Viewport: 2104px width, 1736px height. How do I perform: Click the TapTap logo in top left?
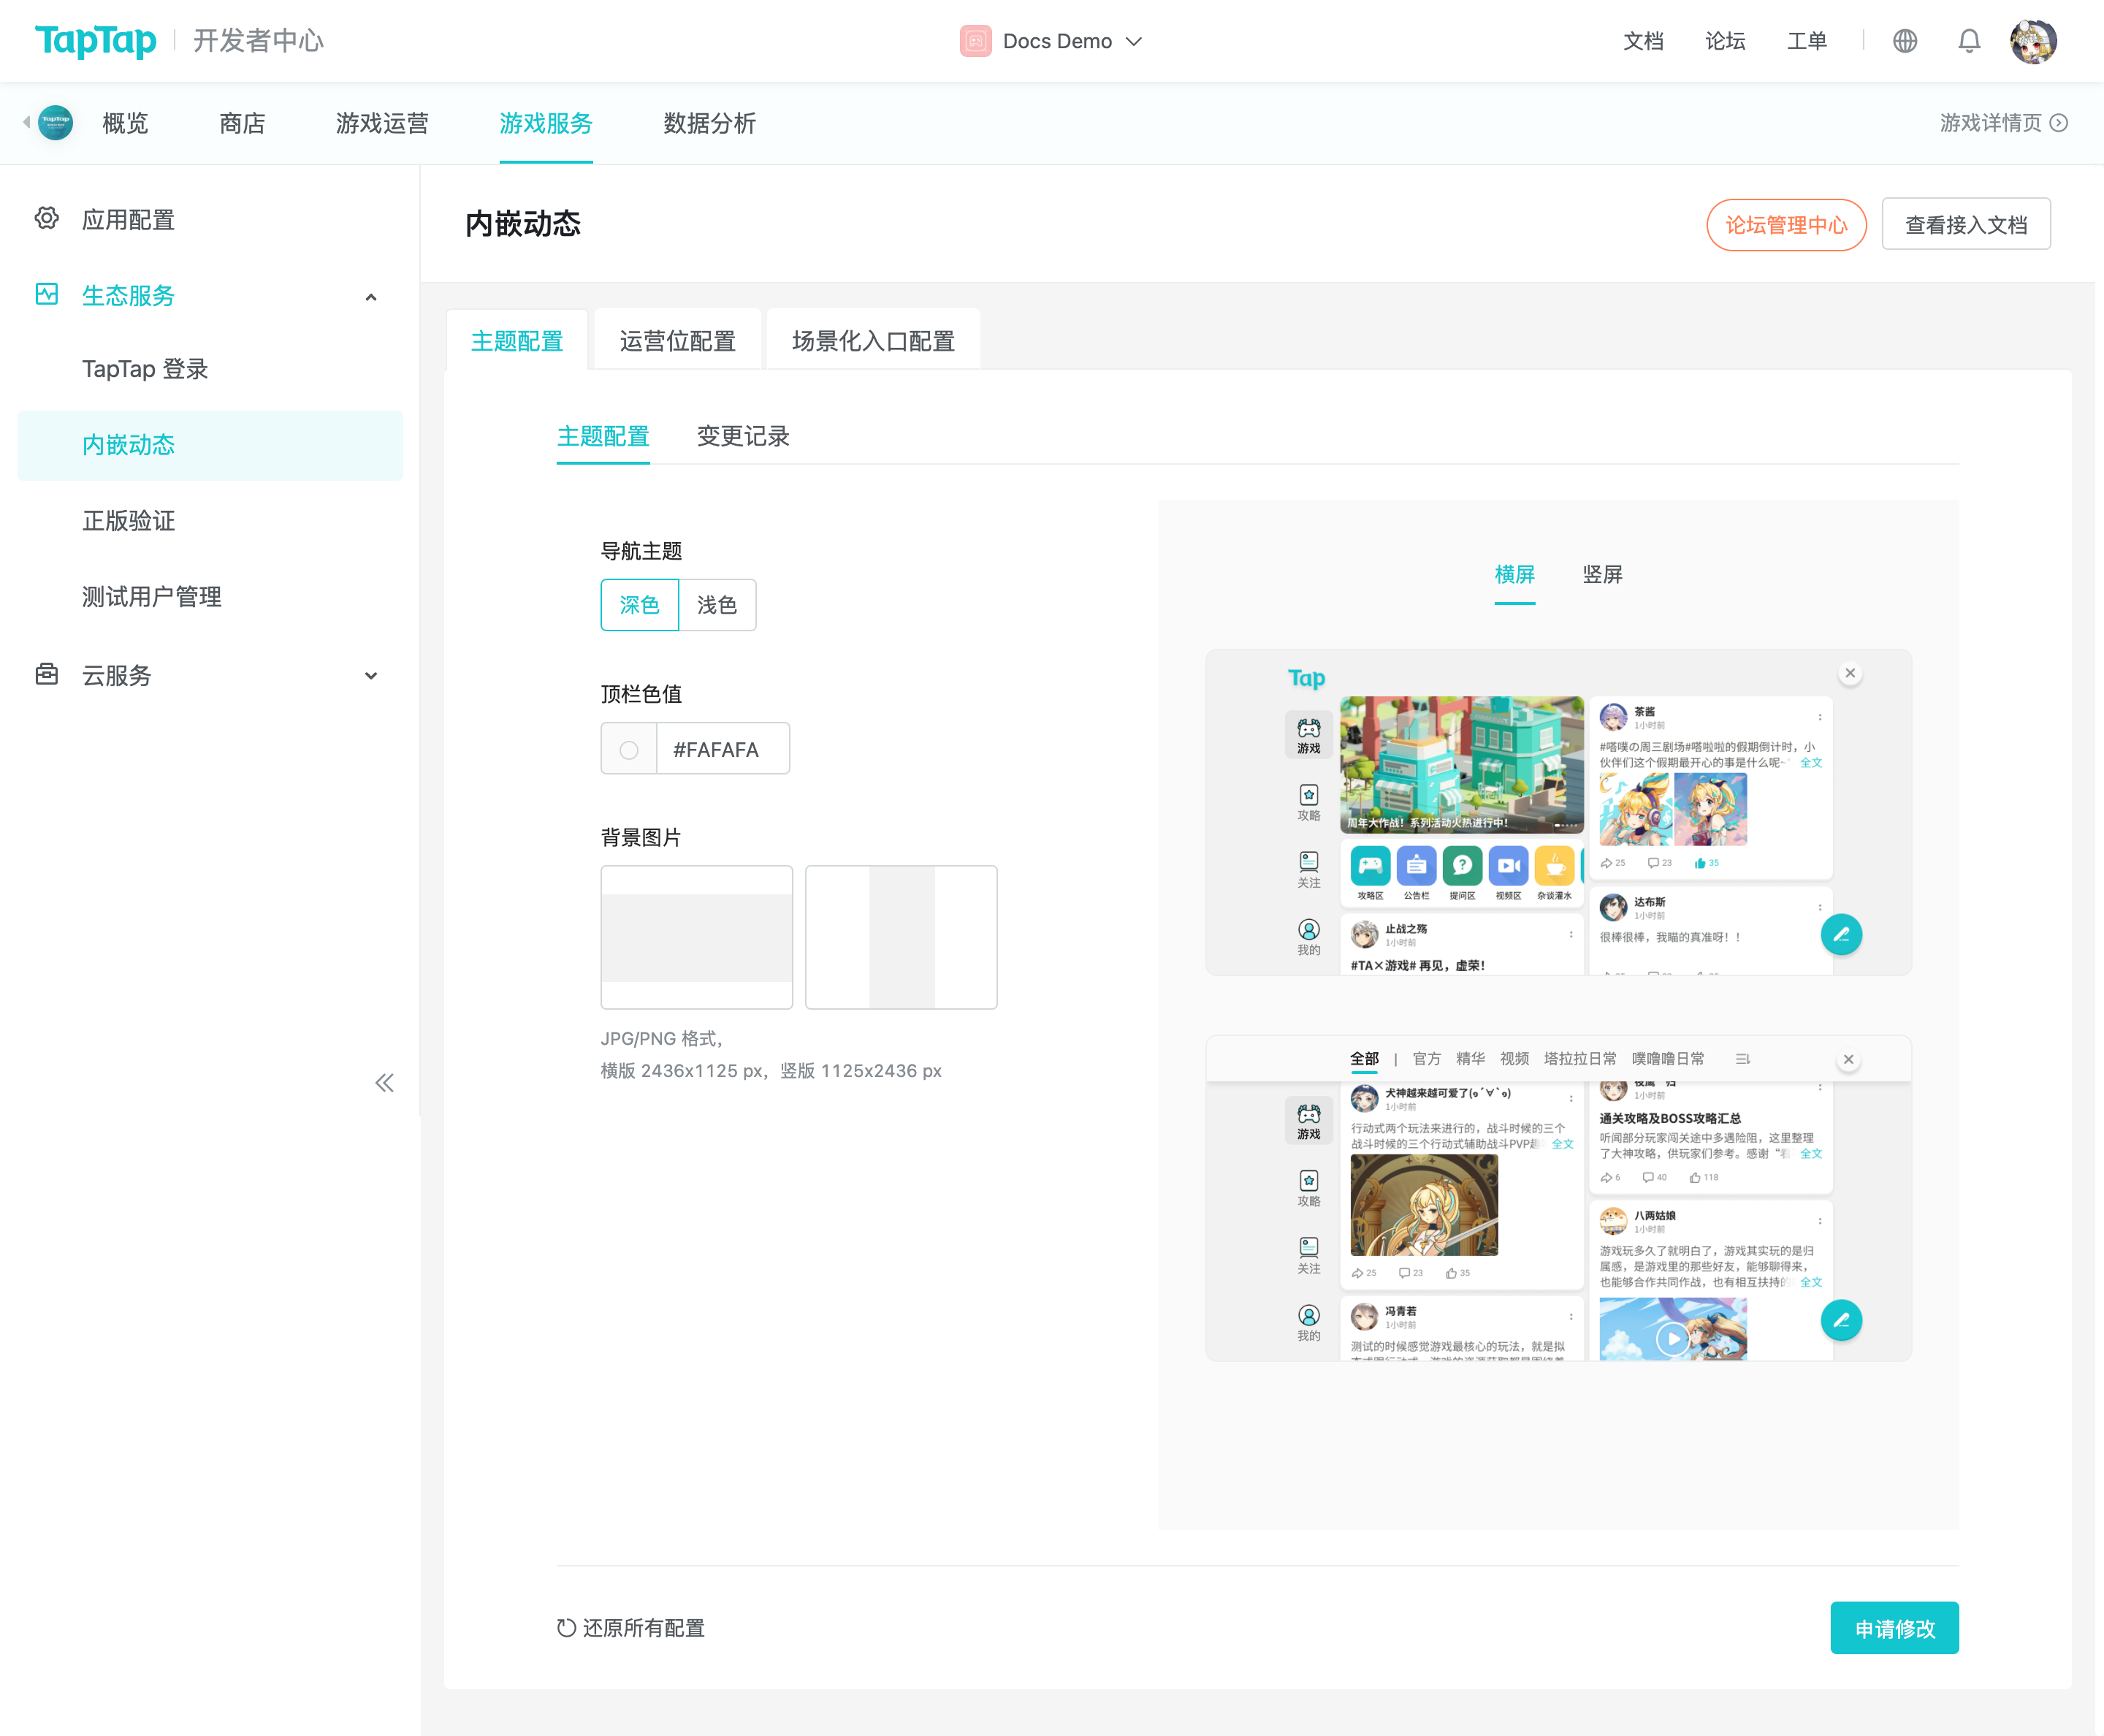tap(95, 41)
